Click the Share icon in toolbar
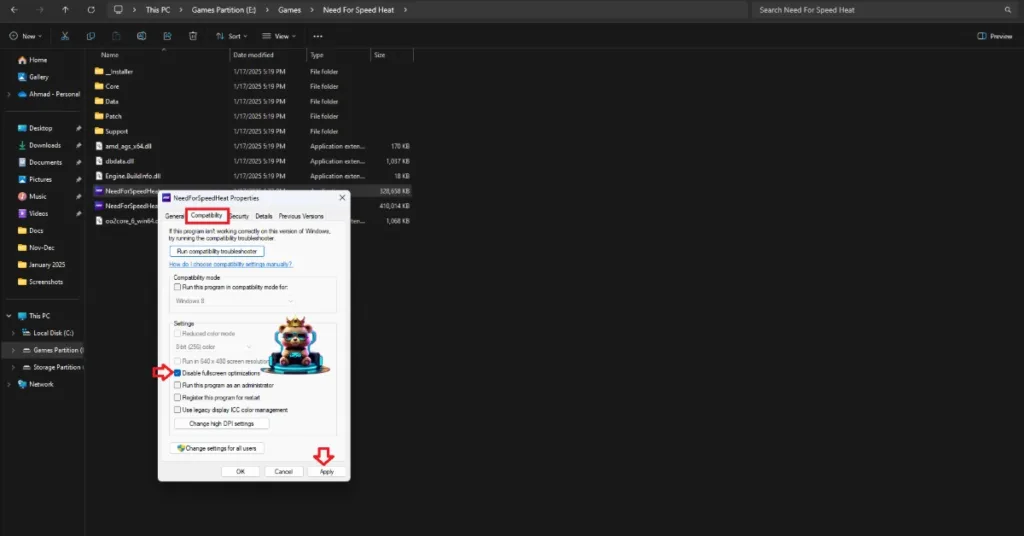 pos(167,36)
